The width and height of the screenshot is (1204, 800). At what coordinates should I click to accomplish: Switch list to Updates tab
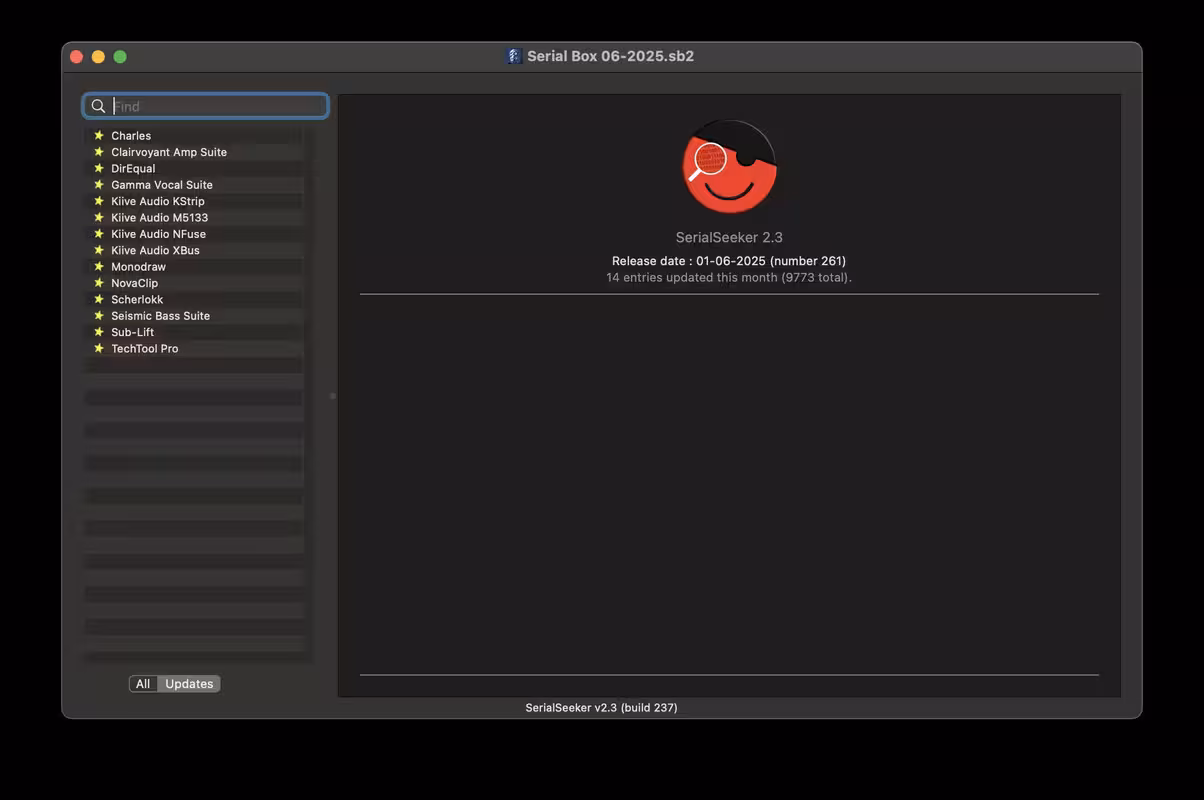(189, 684)
